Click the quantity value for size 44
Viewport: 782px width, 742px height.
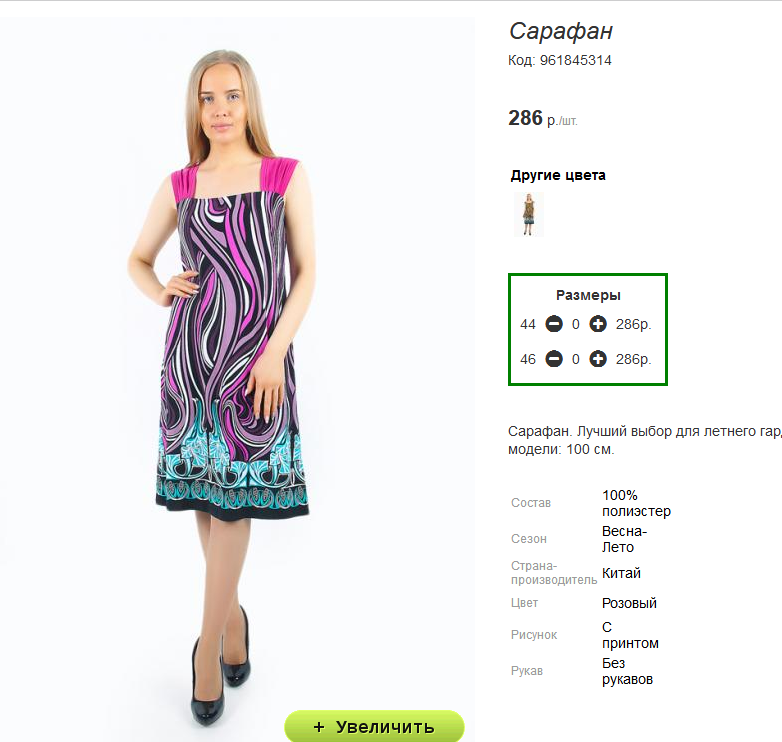click(576, 324)
